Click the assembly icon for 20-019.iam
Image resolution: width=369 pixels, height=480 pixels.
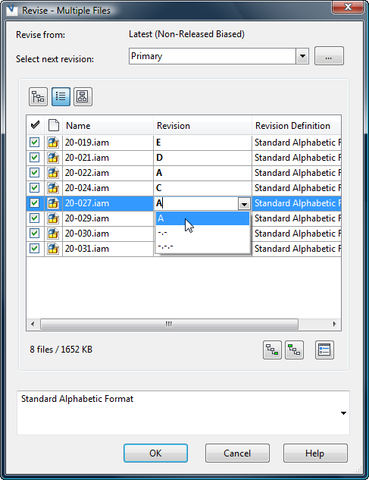tap(53, 143)
